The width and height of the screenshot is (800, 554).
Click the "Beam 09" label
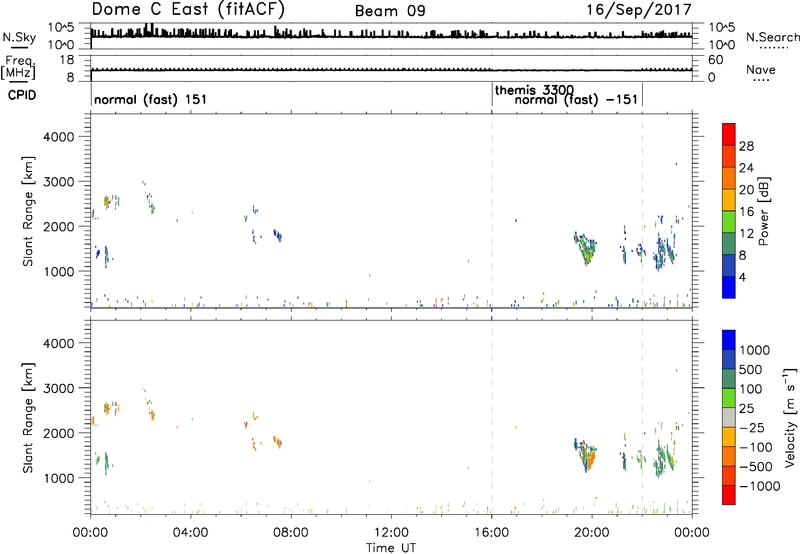tap(390, 11)
